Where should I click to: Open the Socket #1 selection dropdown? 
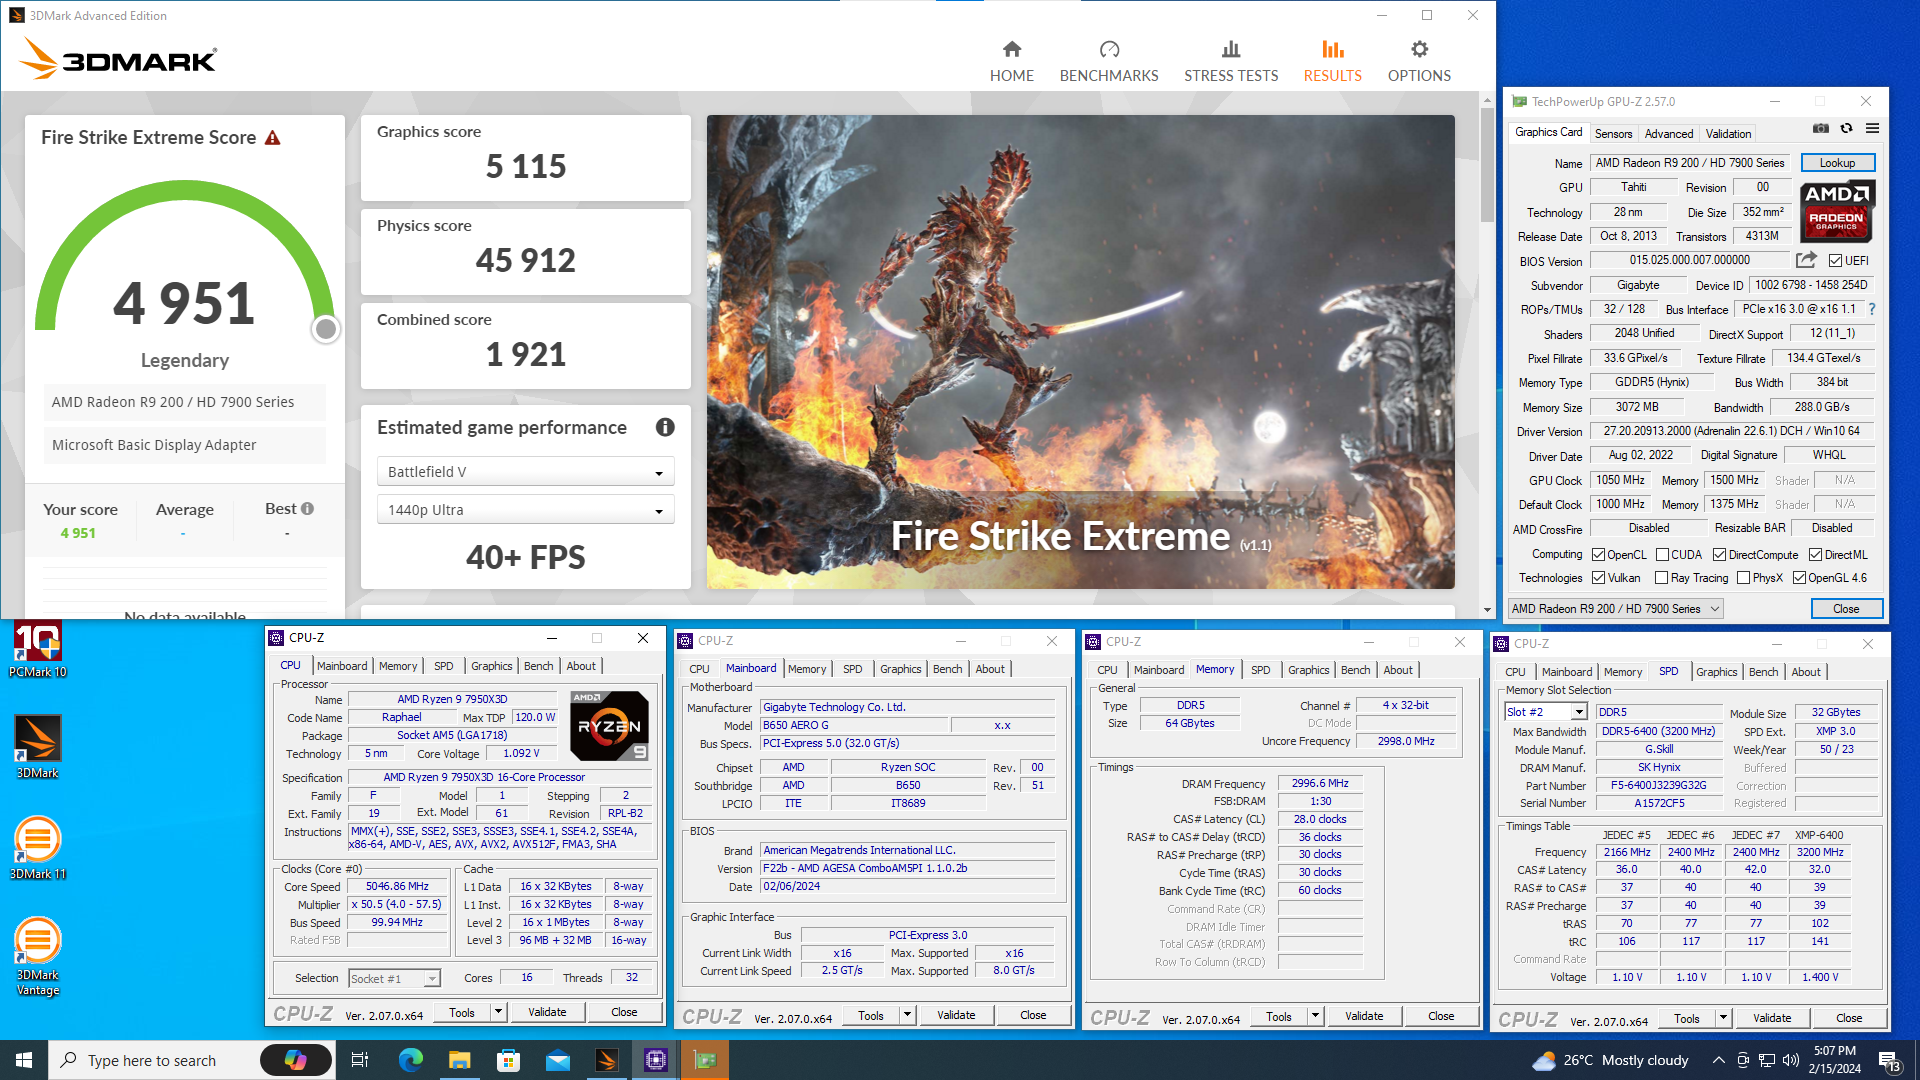point(394,979)
